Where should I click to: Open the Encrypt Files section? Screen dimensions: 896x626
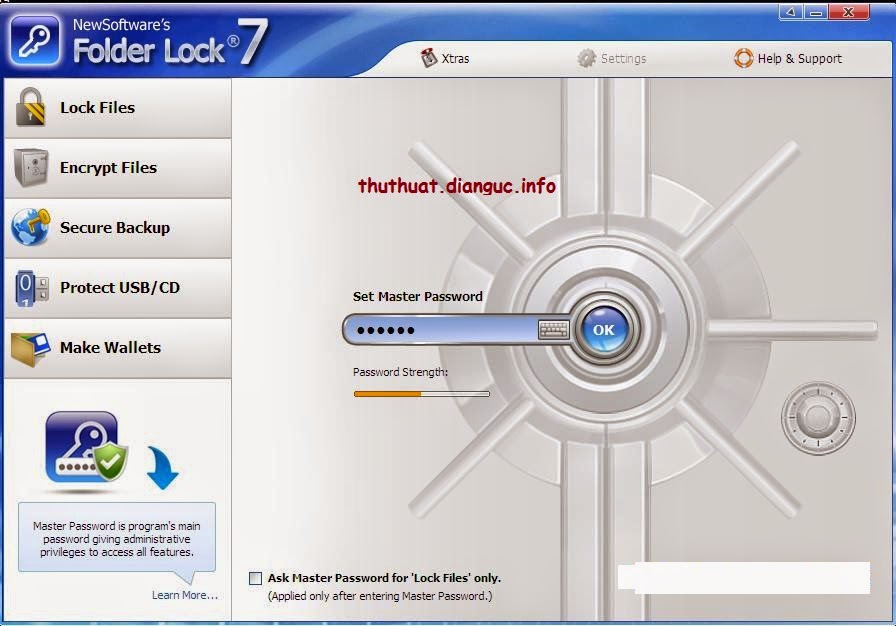pos(118,168)
